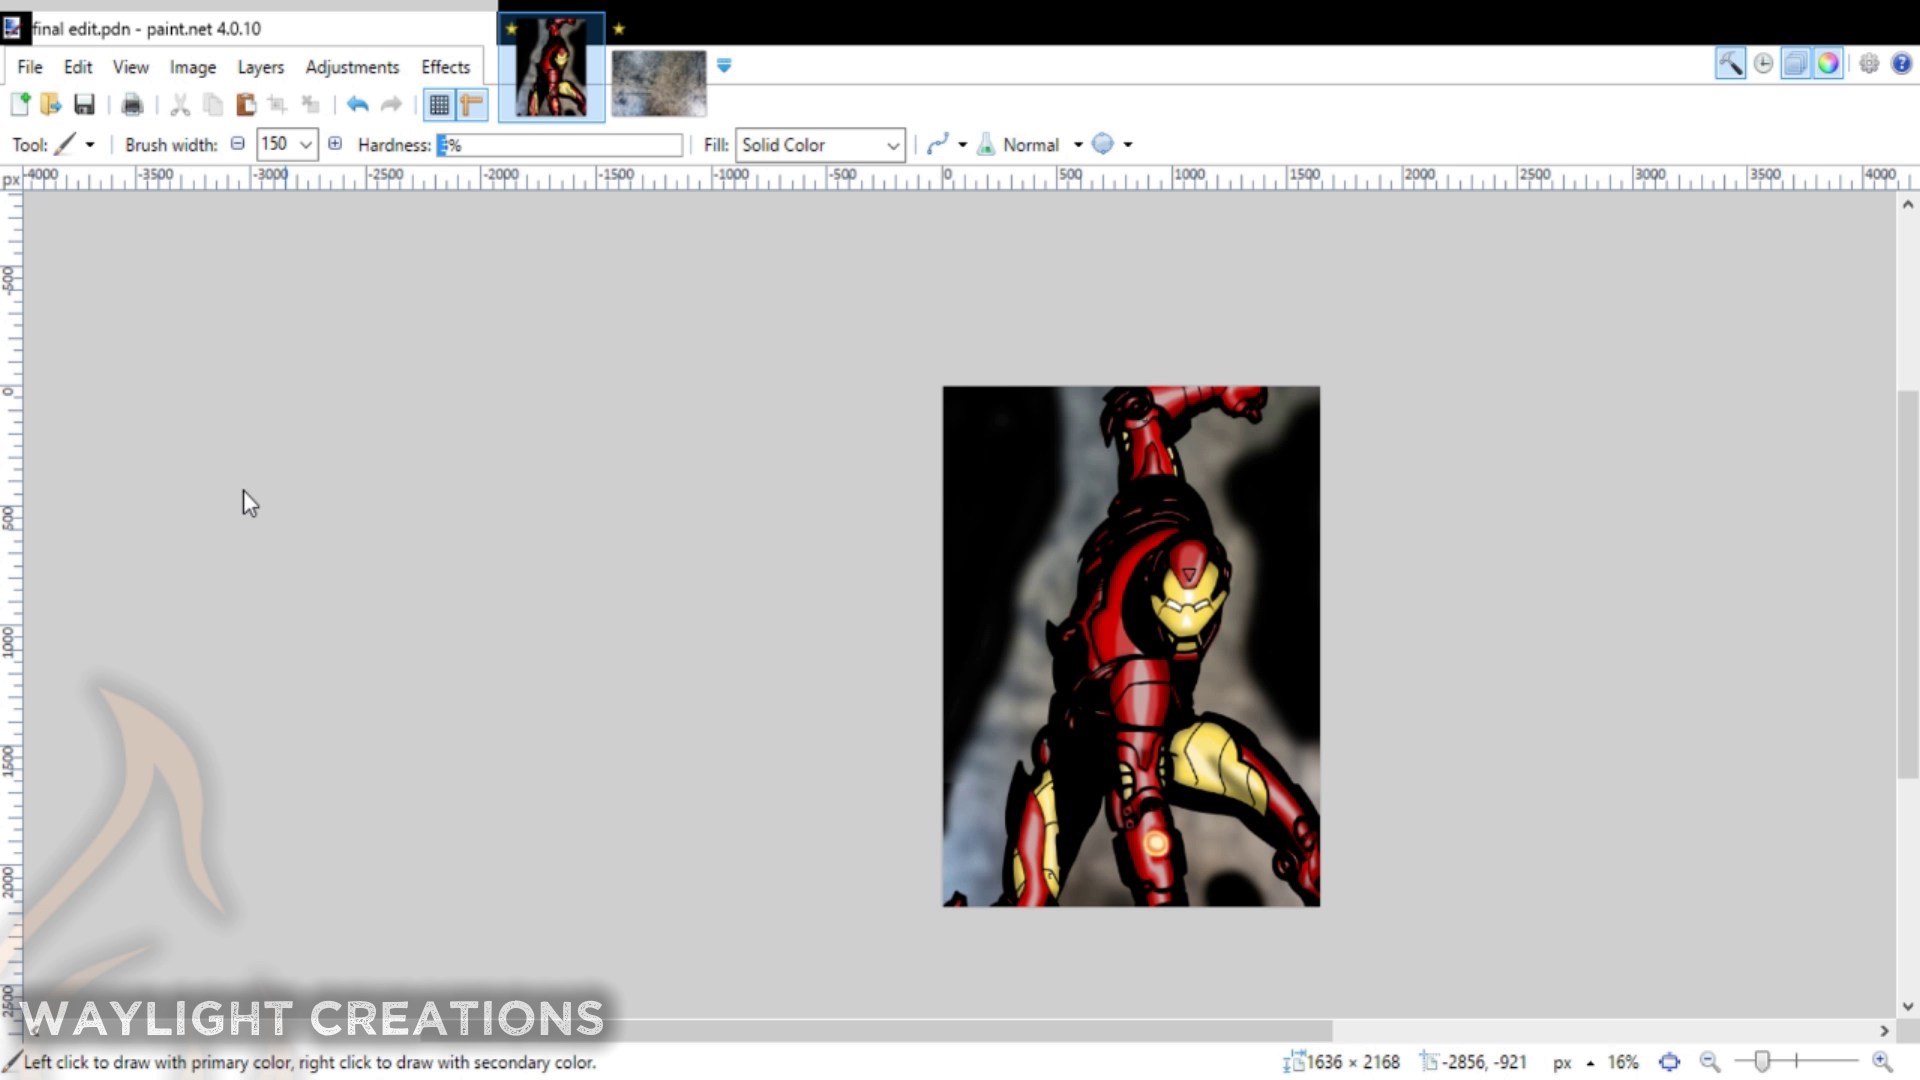Click the zoom to window icon
Image resolution: width=1920 pixels, height=1080 pixels.
click(1669, 1062)
